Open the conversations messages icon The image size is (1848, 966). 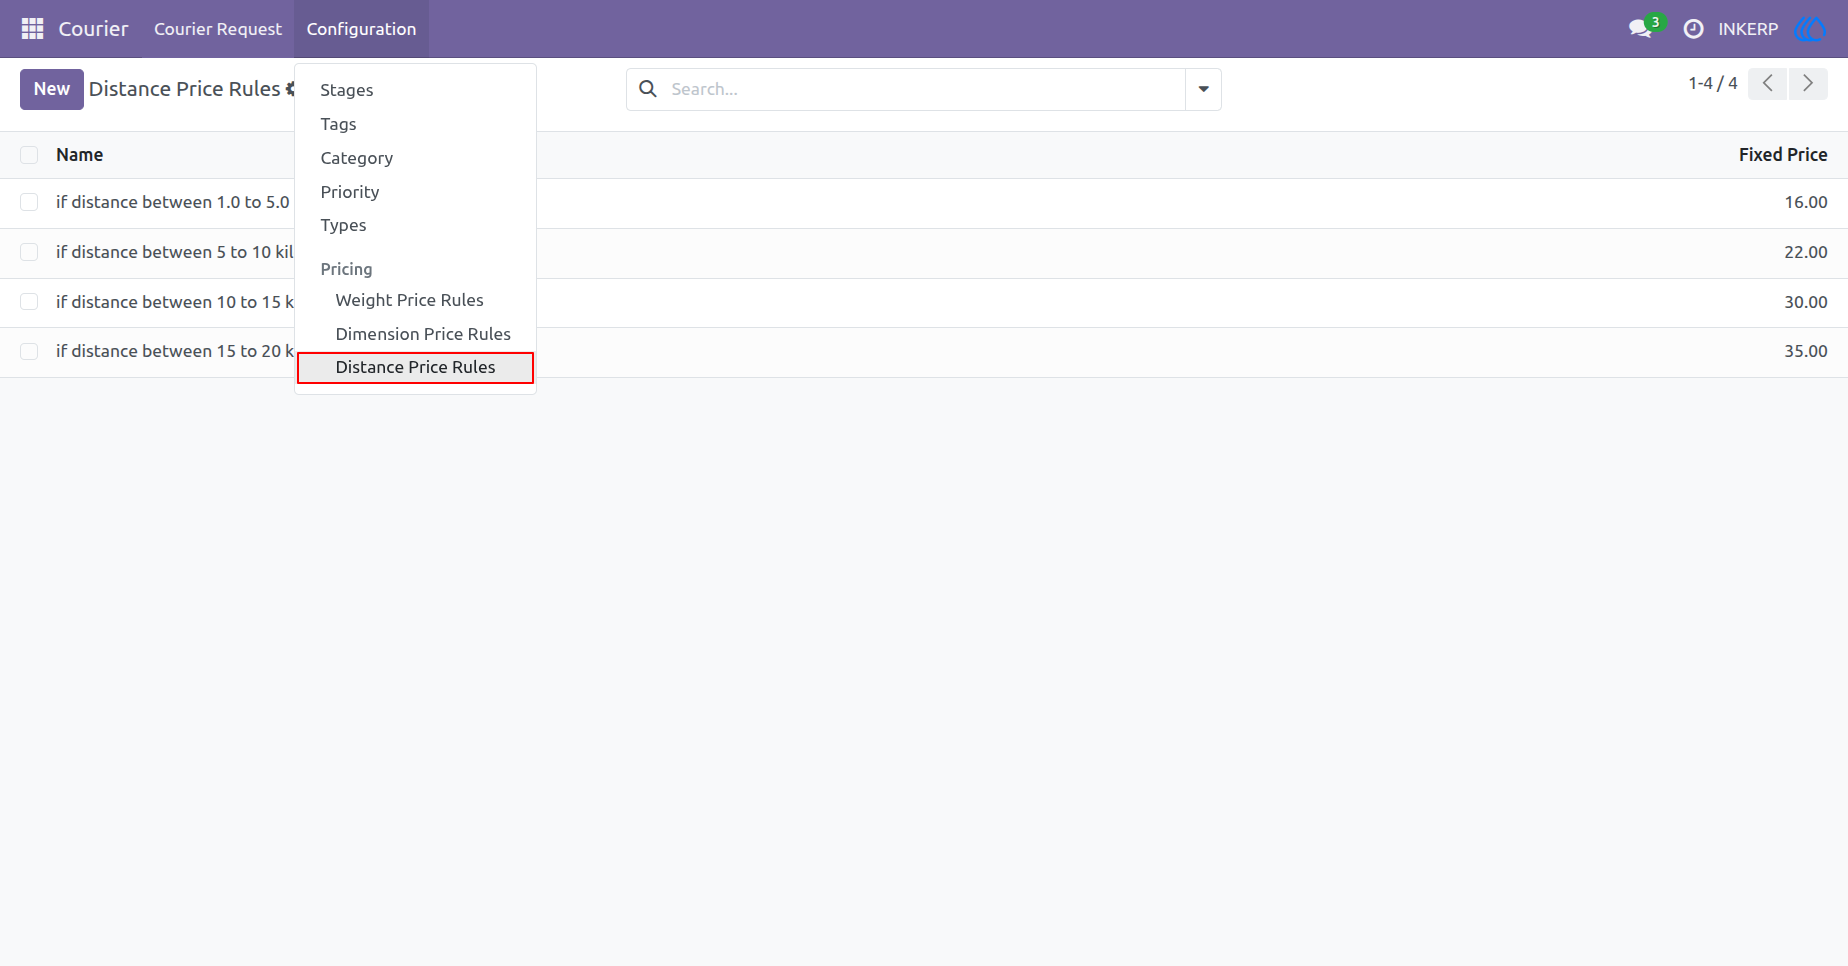1640,29
